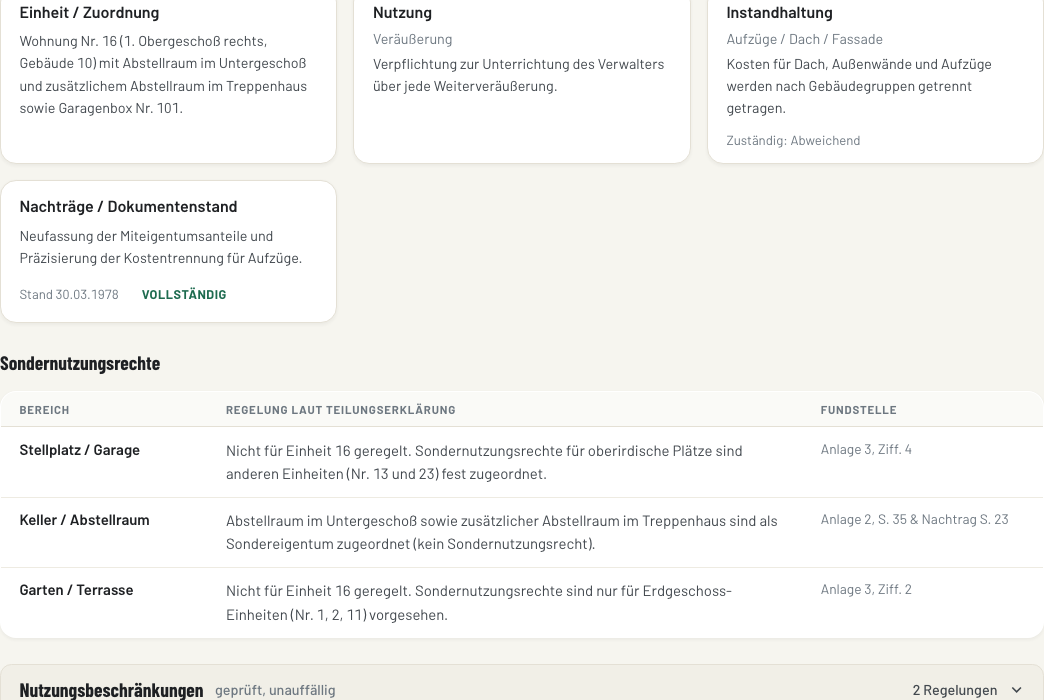Image resolution: width=1044 pixels, height=700 pixels.
Task: Click the Instandhaltung card title
Action: [779, 13]
